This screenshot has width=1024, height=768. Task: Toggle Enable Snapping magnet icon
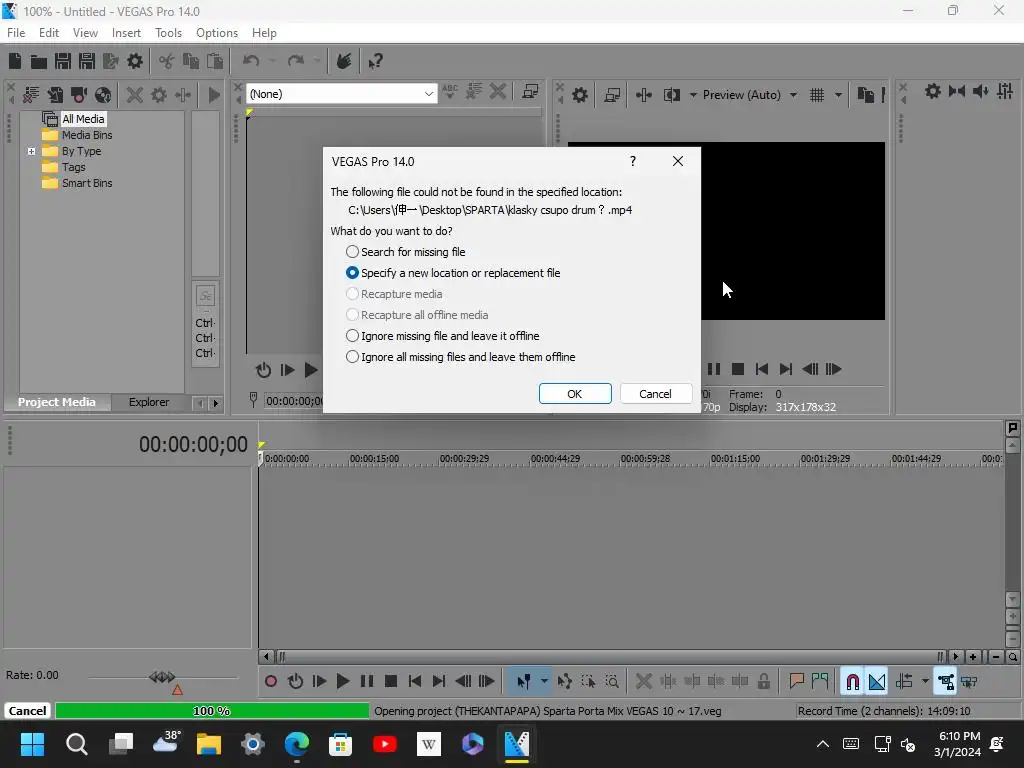point(852,682)
